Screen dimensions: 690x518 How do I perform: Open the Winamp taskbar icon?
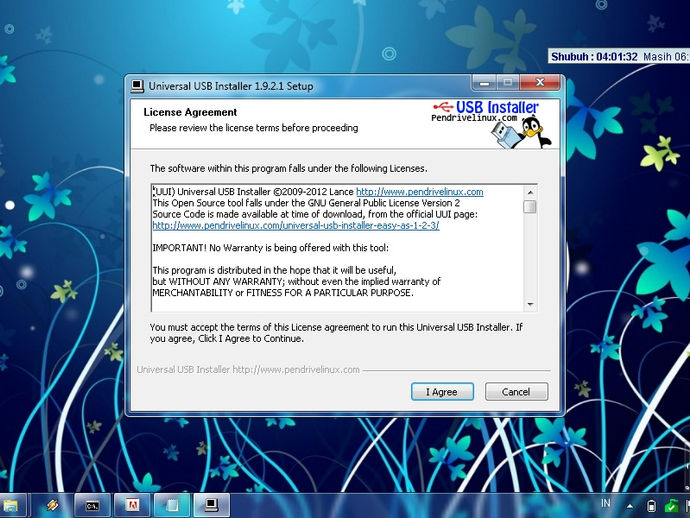tap(52, 505)
